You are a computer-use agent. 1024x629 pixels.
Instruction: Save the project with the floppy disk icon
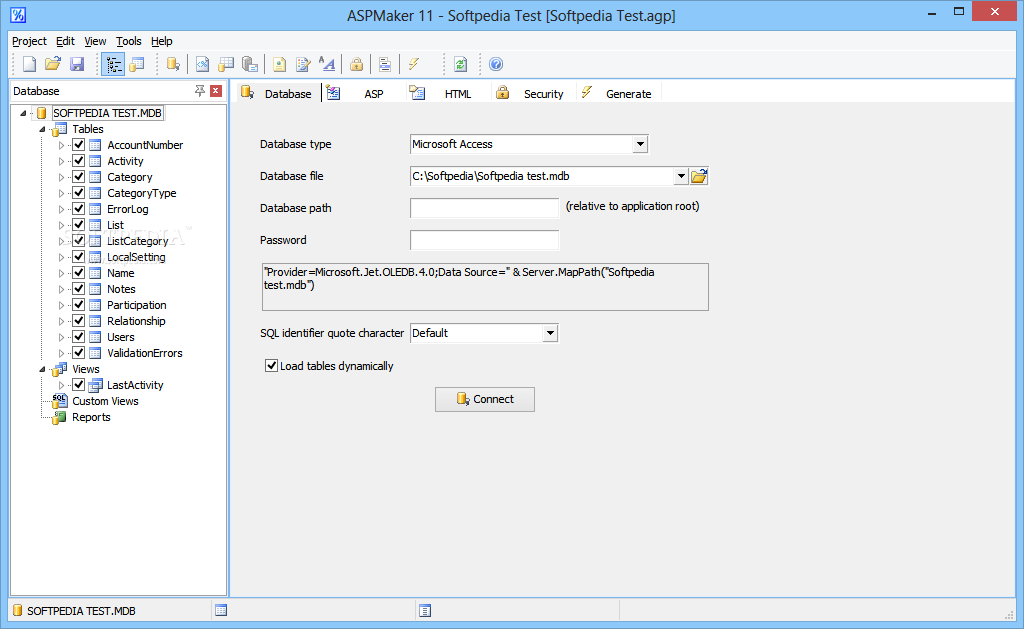click(77, 64)
